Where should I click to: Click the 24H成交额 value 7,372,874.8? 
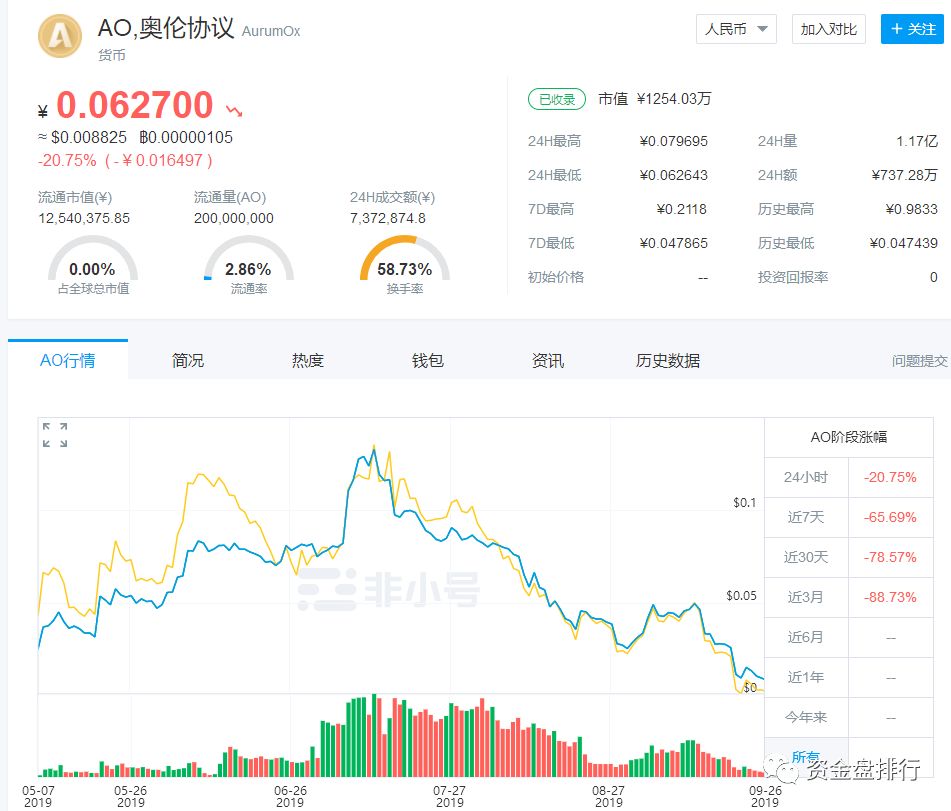[x=388, y=218]
